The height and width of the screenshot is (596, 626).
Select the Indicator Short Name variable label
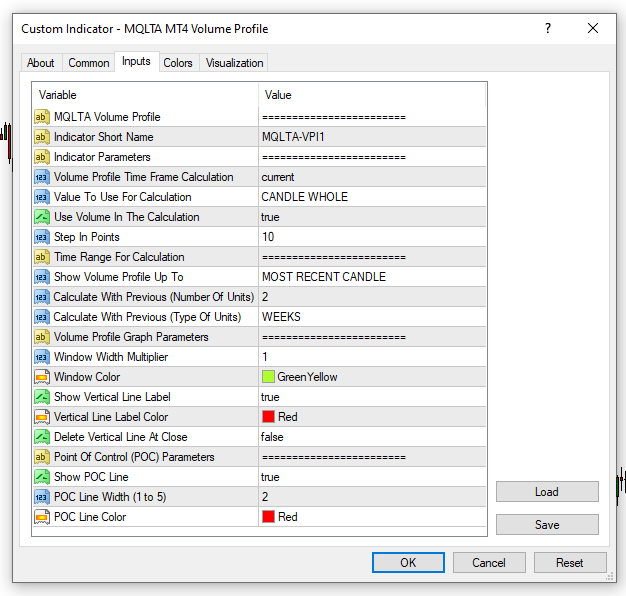(103, 137)
